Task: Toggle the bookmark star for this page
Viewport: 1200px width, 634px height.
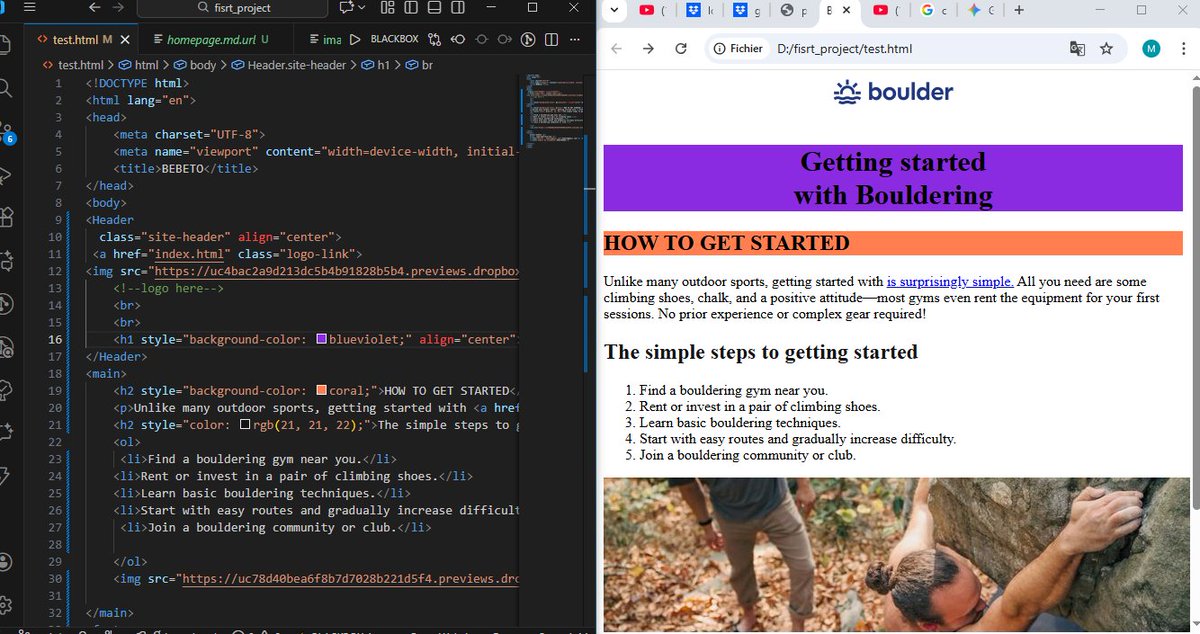Action: click(x=1106, y=48)
